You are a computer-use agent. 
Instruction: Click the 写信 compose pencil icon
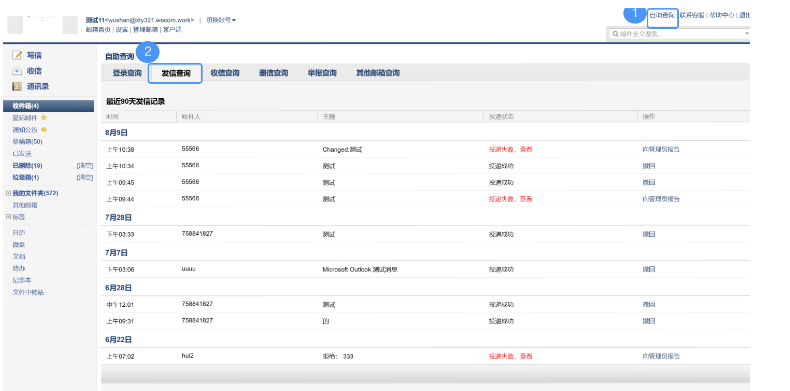click(18, 55)
